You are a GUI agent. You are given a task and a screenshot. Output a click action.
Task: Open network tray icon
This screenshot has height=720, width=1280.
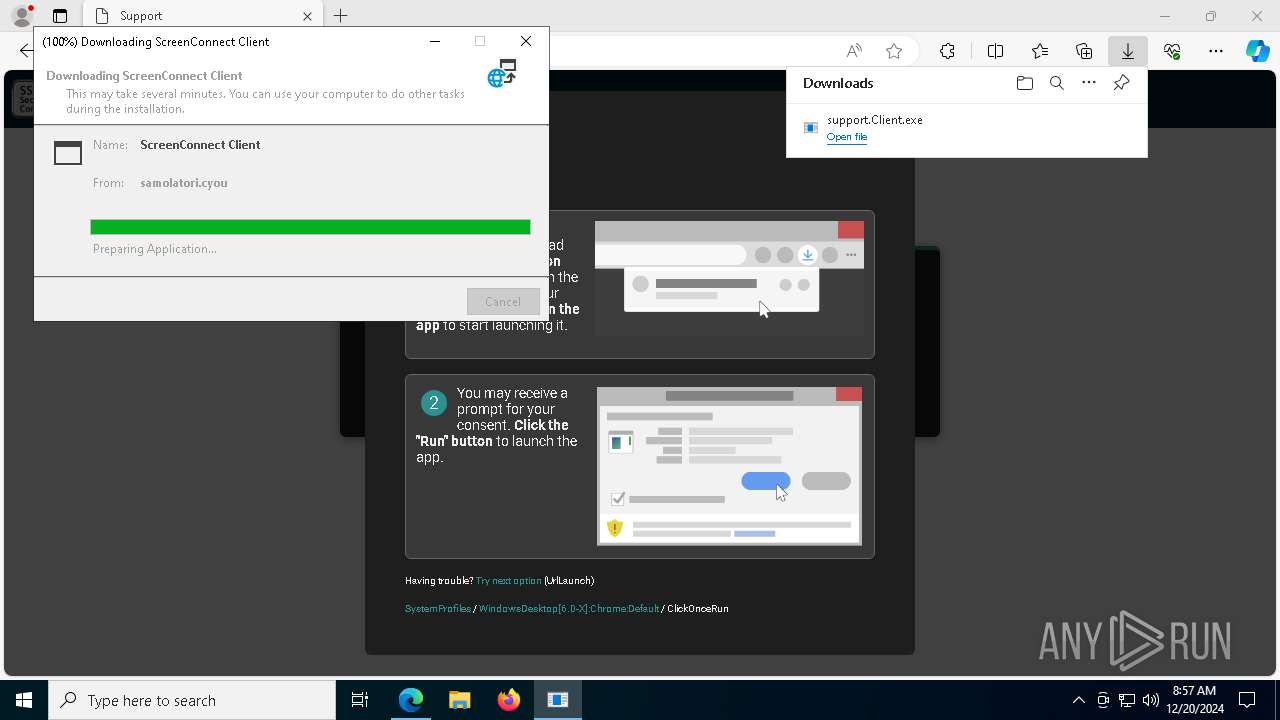[x=1127, y=700]
